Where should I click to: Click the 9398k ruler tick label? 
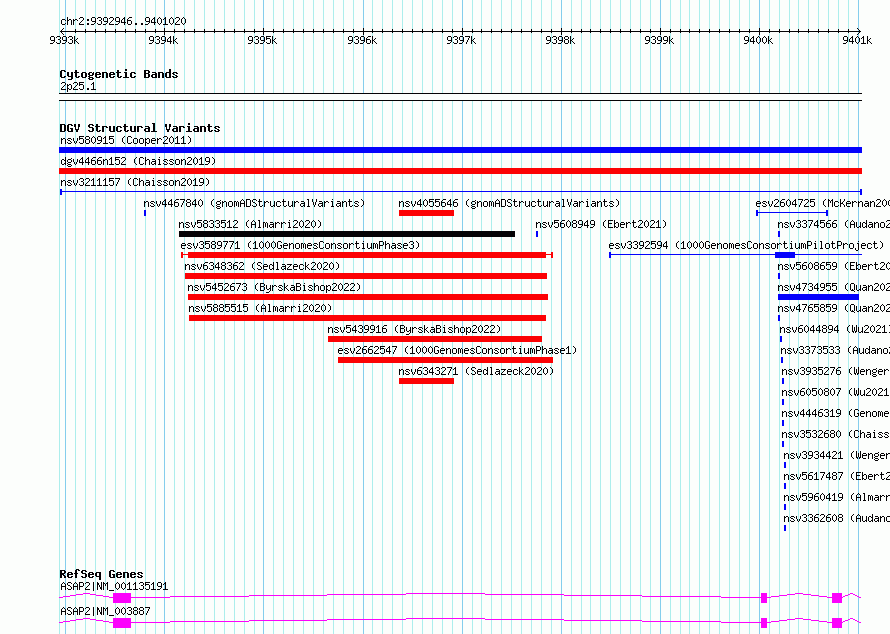560,40
